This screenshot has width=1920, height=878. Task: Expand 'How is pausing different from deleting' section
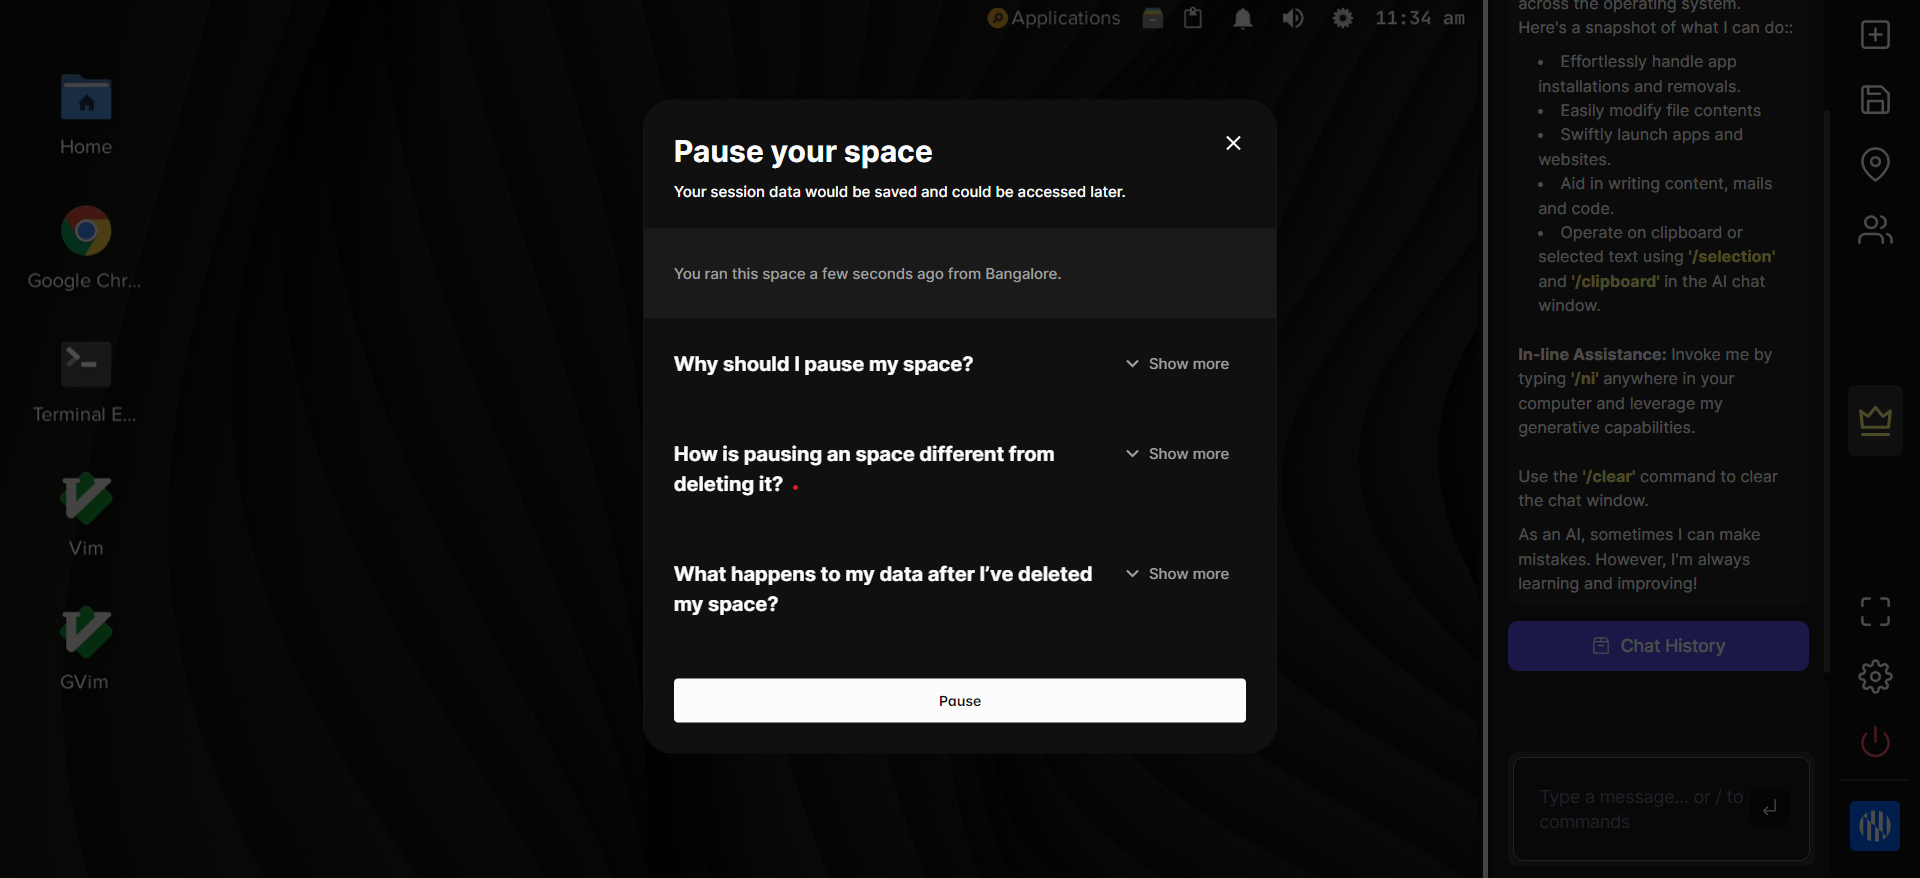tap(1177, 454)
